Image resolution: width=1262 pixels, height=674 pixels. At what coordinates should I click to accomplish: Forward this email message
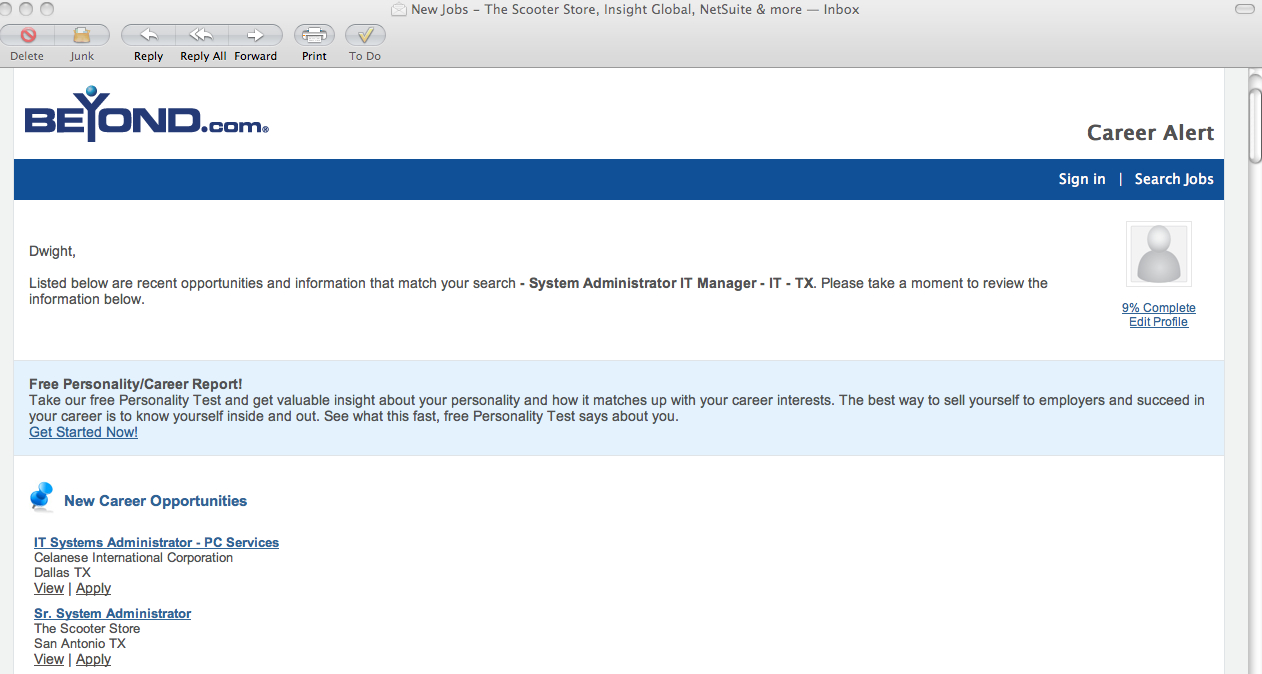256,35
